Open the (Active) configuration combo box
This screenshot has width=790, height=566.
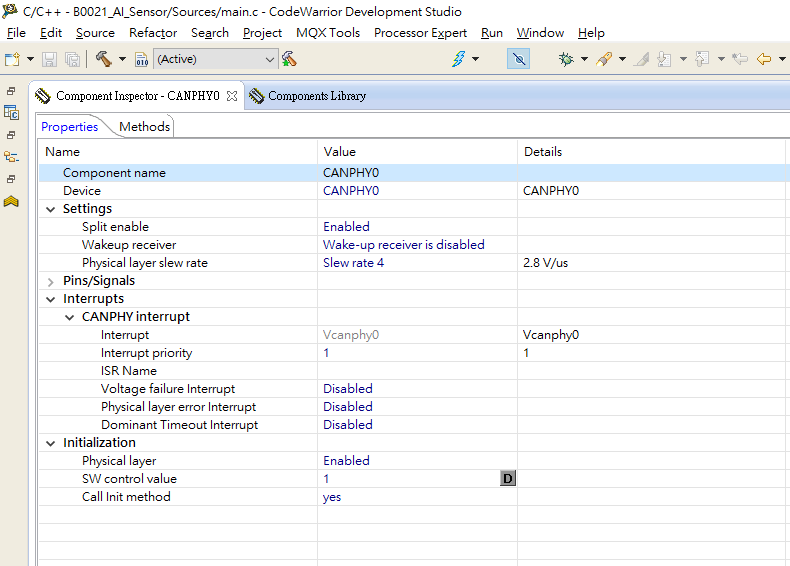coord(216,59)
